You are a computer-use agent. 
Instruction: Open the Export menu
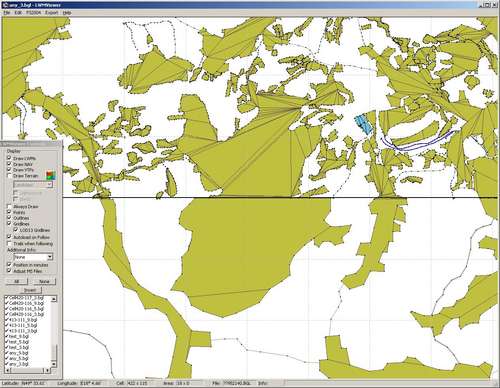click(x=52, y=13)
